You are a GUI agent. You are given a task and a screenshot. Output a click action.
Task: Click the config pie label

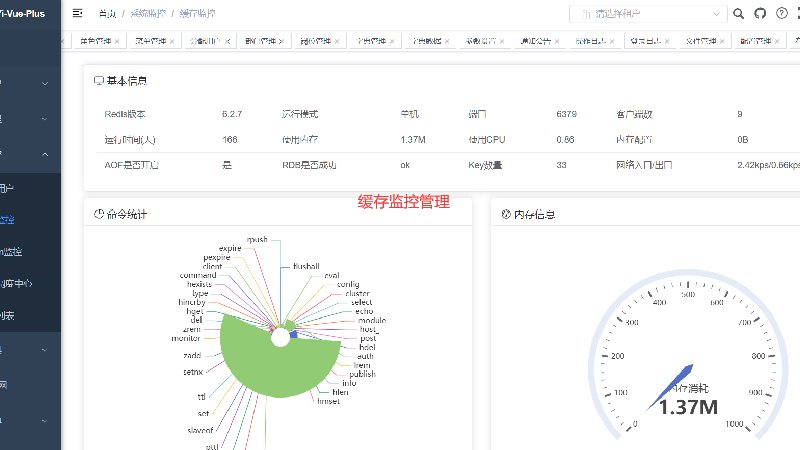[348, 284]
